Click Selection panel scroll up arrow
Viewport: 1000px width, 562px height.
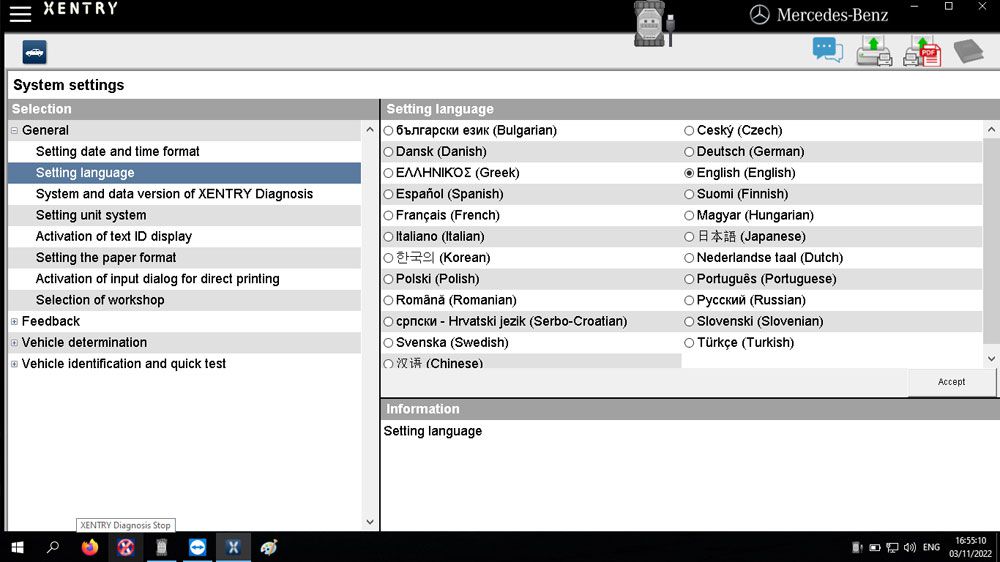(x=370, y=129)
